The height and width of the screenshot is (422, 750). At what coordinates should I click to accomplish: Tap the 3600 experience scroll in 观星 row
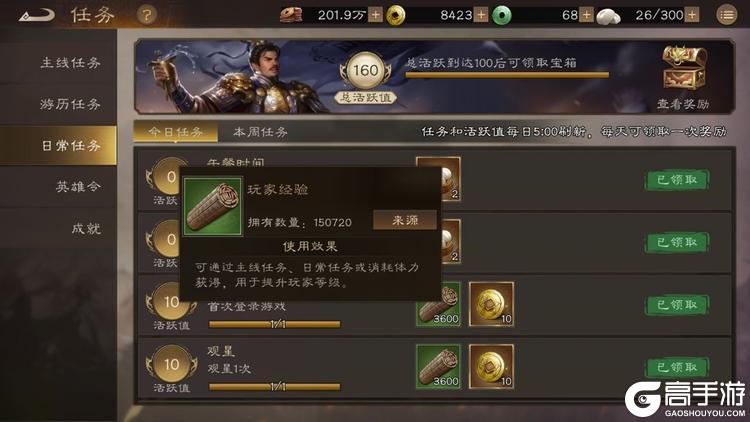point(438,366)
